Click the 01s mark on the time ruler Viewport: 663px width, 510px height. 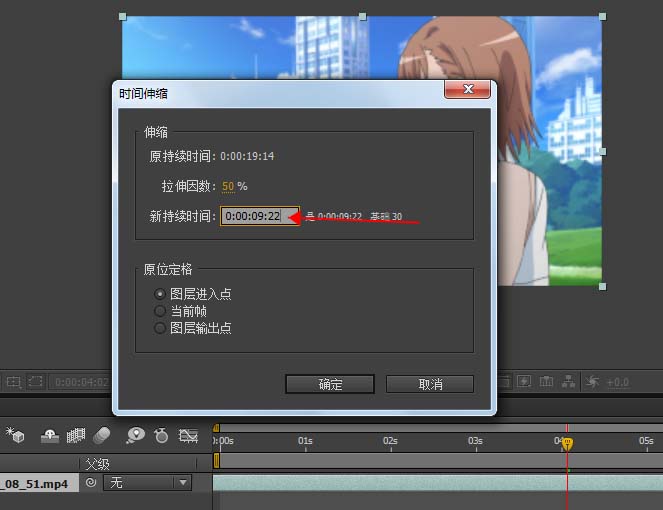click(x=305, y=441)
